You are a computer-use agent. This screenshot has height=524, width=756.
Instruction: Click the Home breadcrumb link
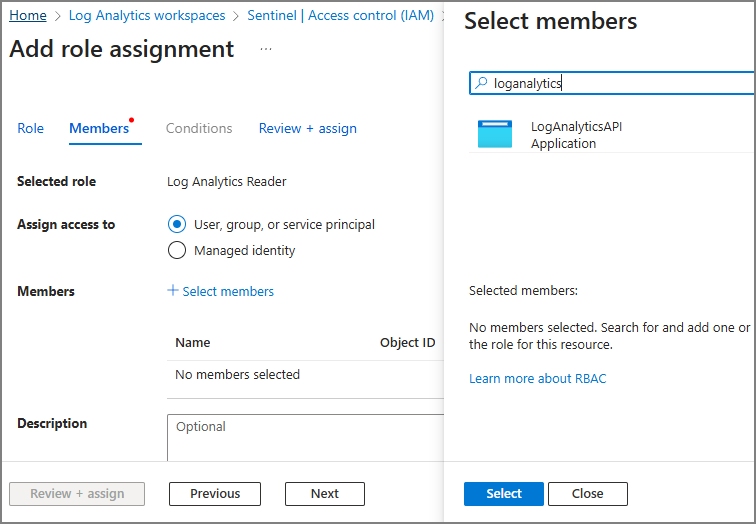(x=28, y=15)
